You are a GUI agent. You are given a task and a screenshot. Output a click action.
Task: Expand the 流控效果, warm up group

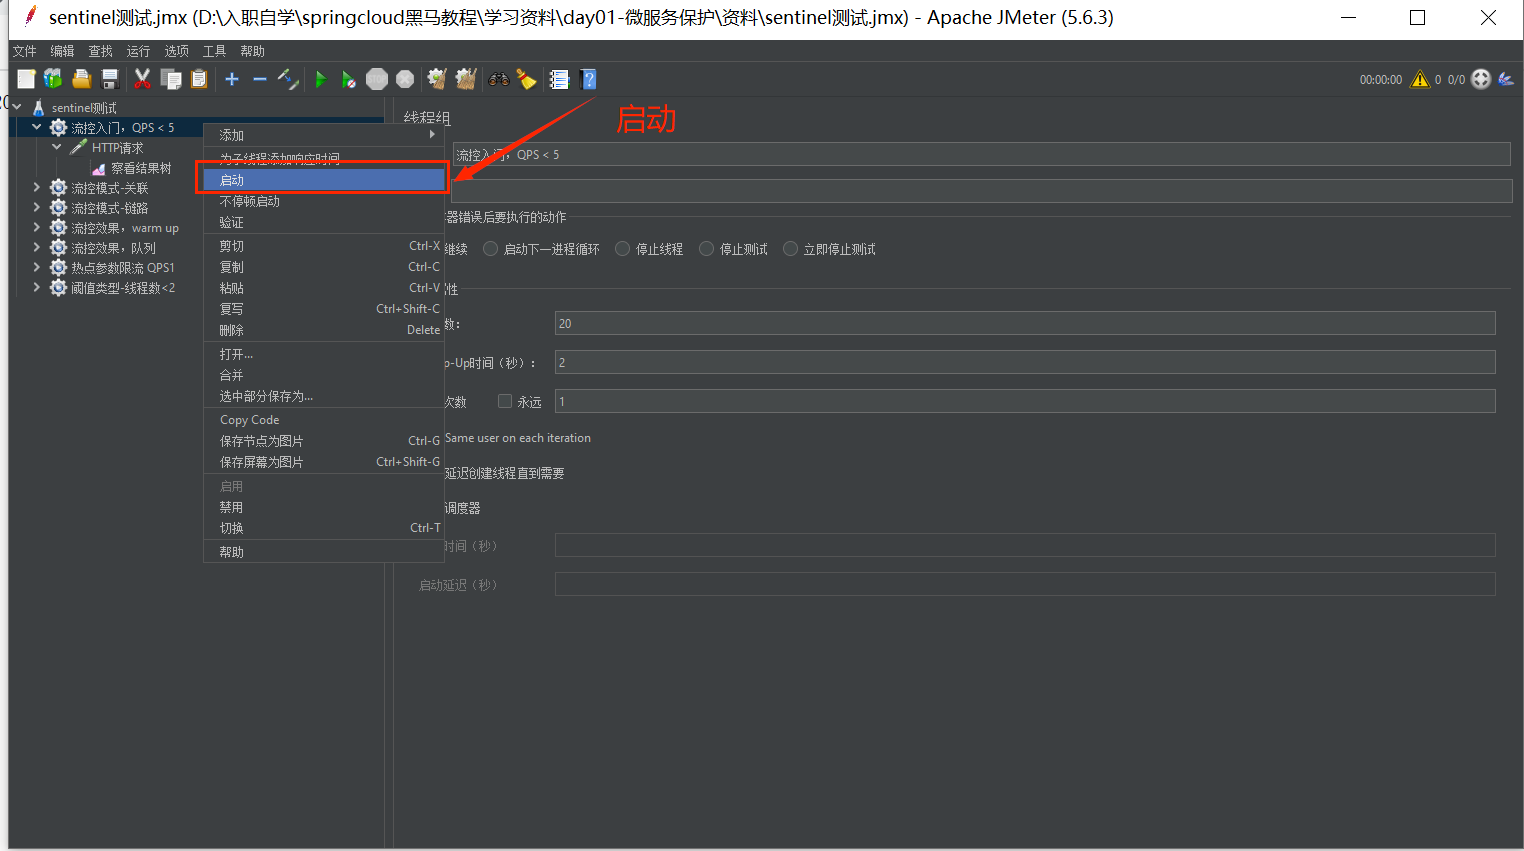pos(37,227)
